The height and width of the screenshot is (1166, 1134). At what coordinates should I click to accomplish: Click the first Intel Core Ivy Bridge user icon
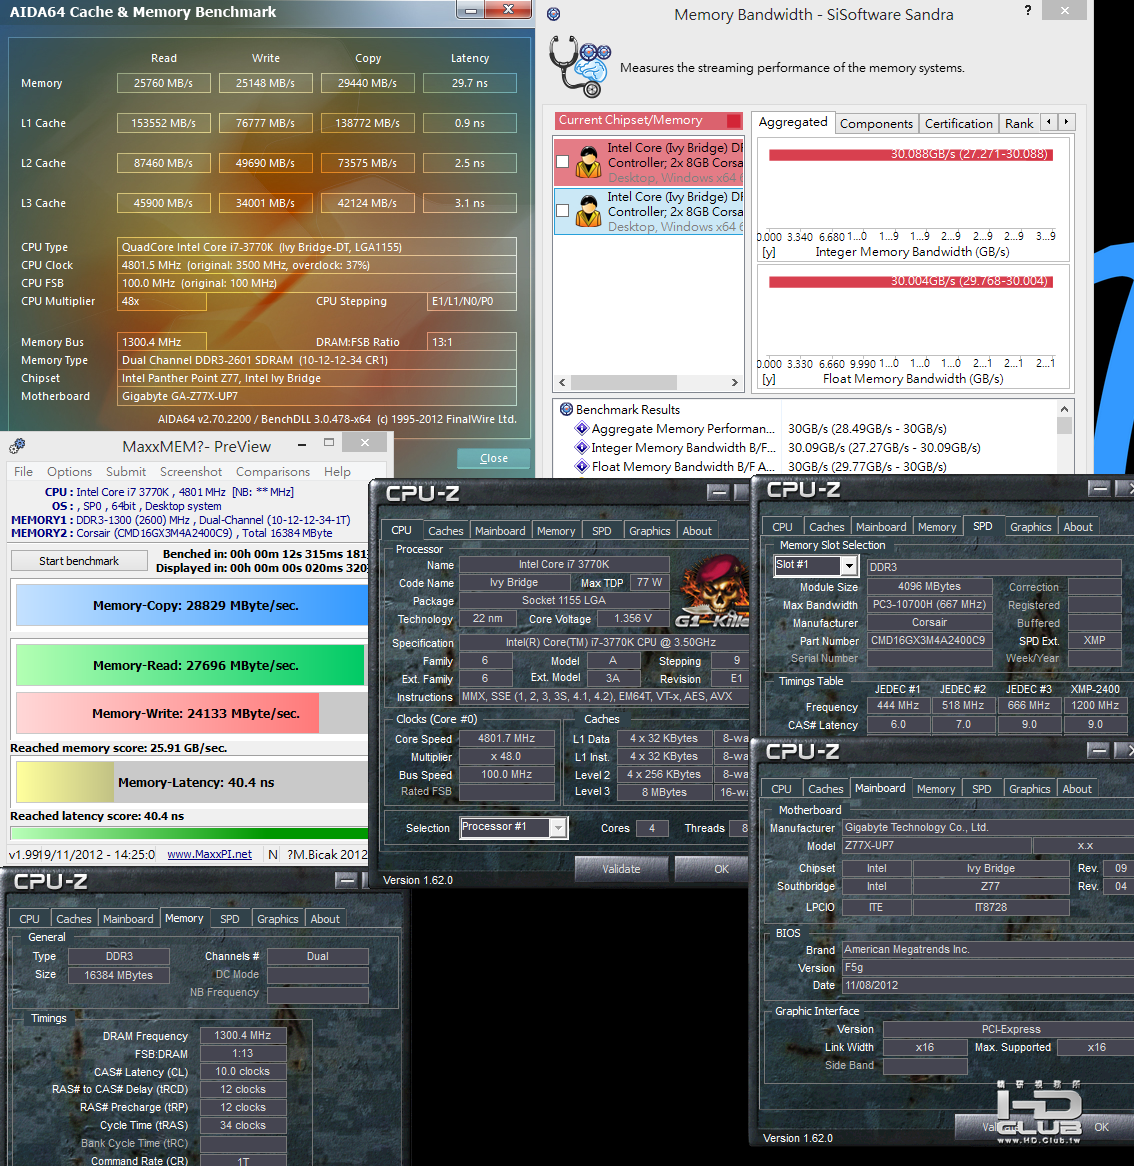tap(588, 161)
